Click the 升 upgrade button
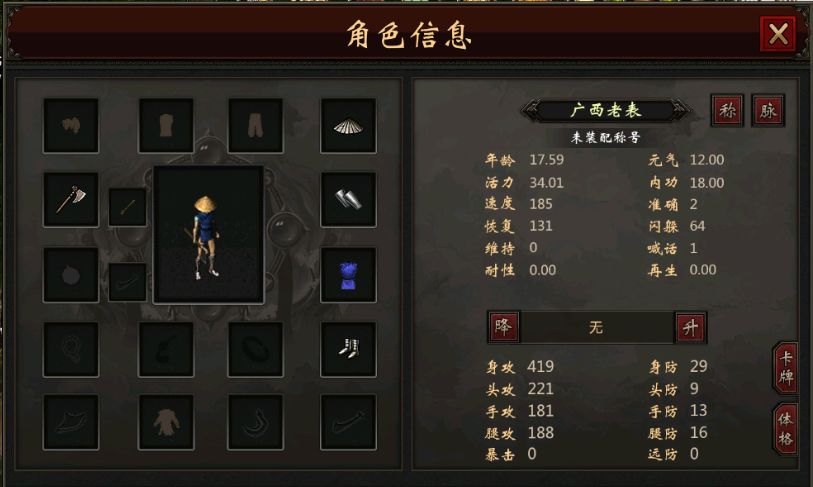The width and height of the screenshot is (813, 487). (x=691, y=327)
